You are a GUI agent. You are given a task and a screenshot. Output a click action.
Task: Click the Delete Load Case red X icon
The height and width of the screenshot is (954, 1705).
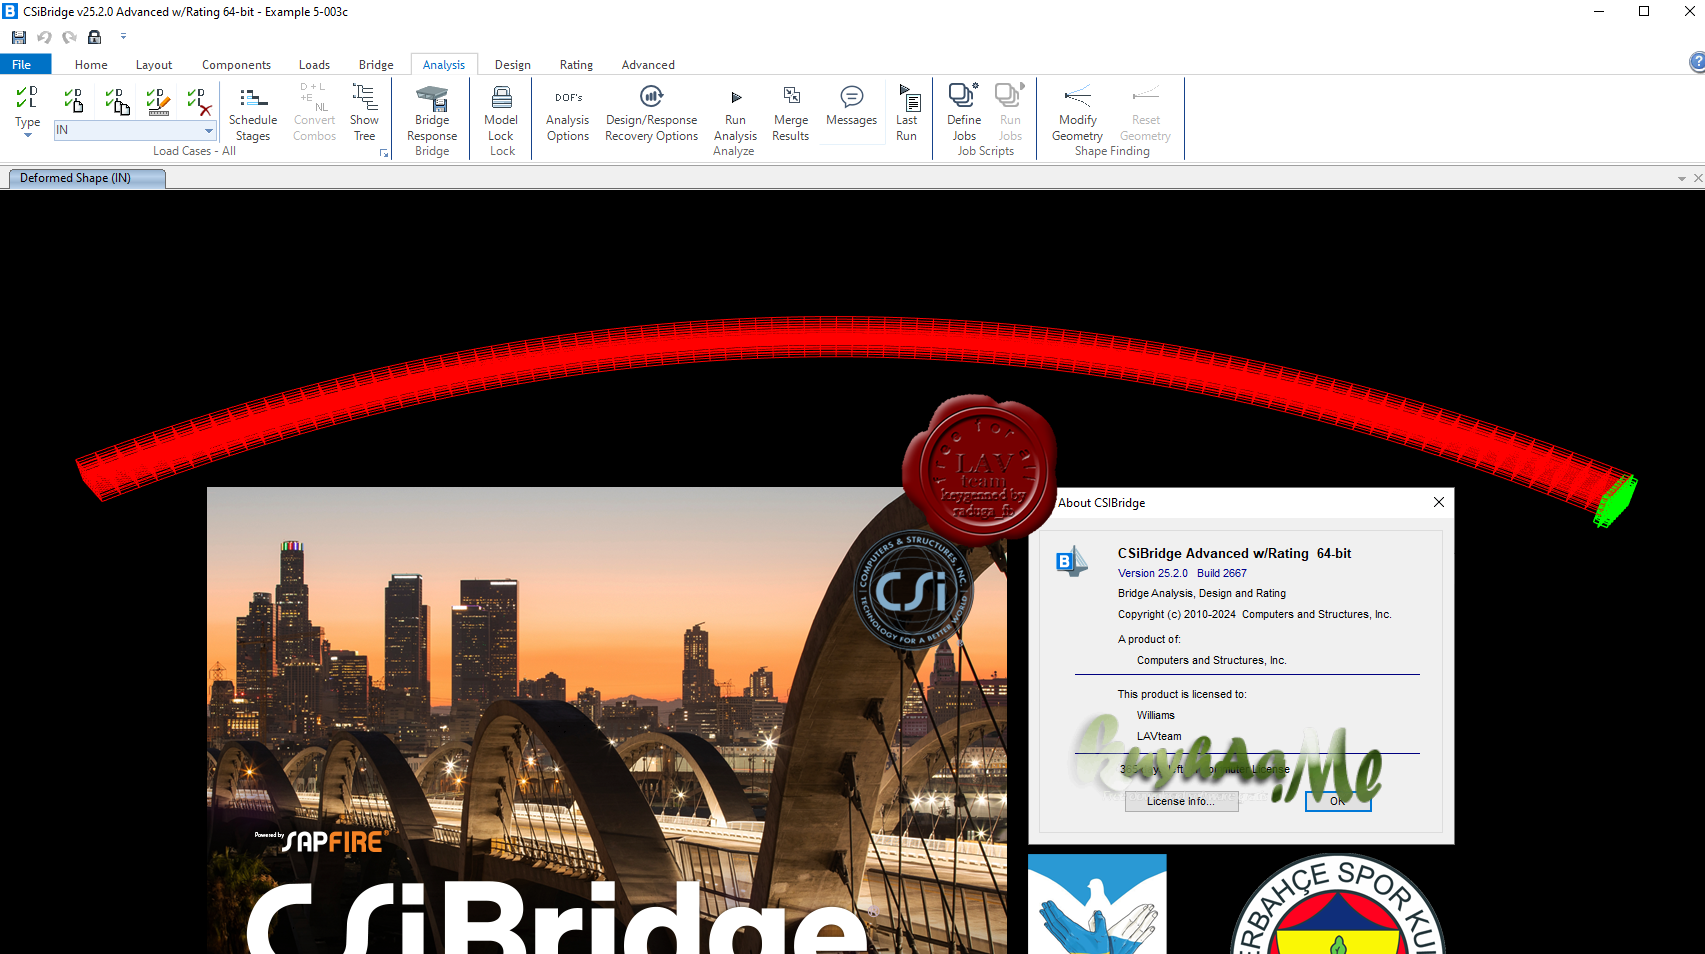199,100
